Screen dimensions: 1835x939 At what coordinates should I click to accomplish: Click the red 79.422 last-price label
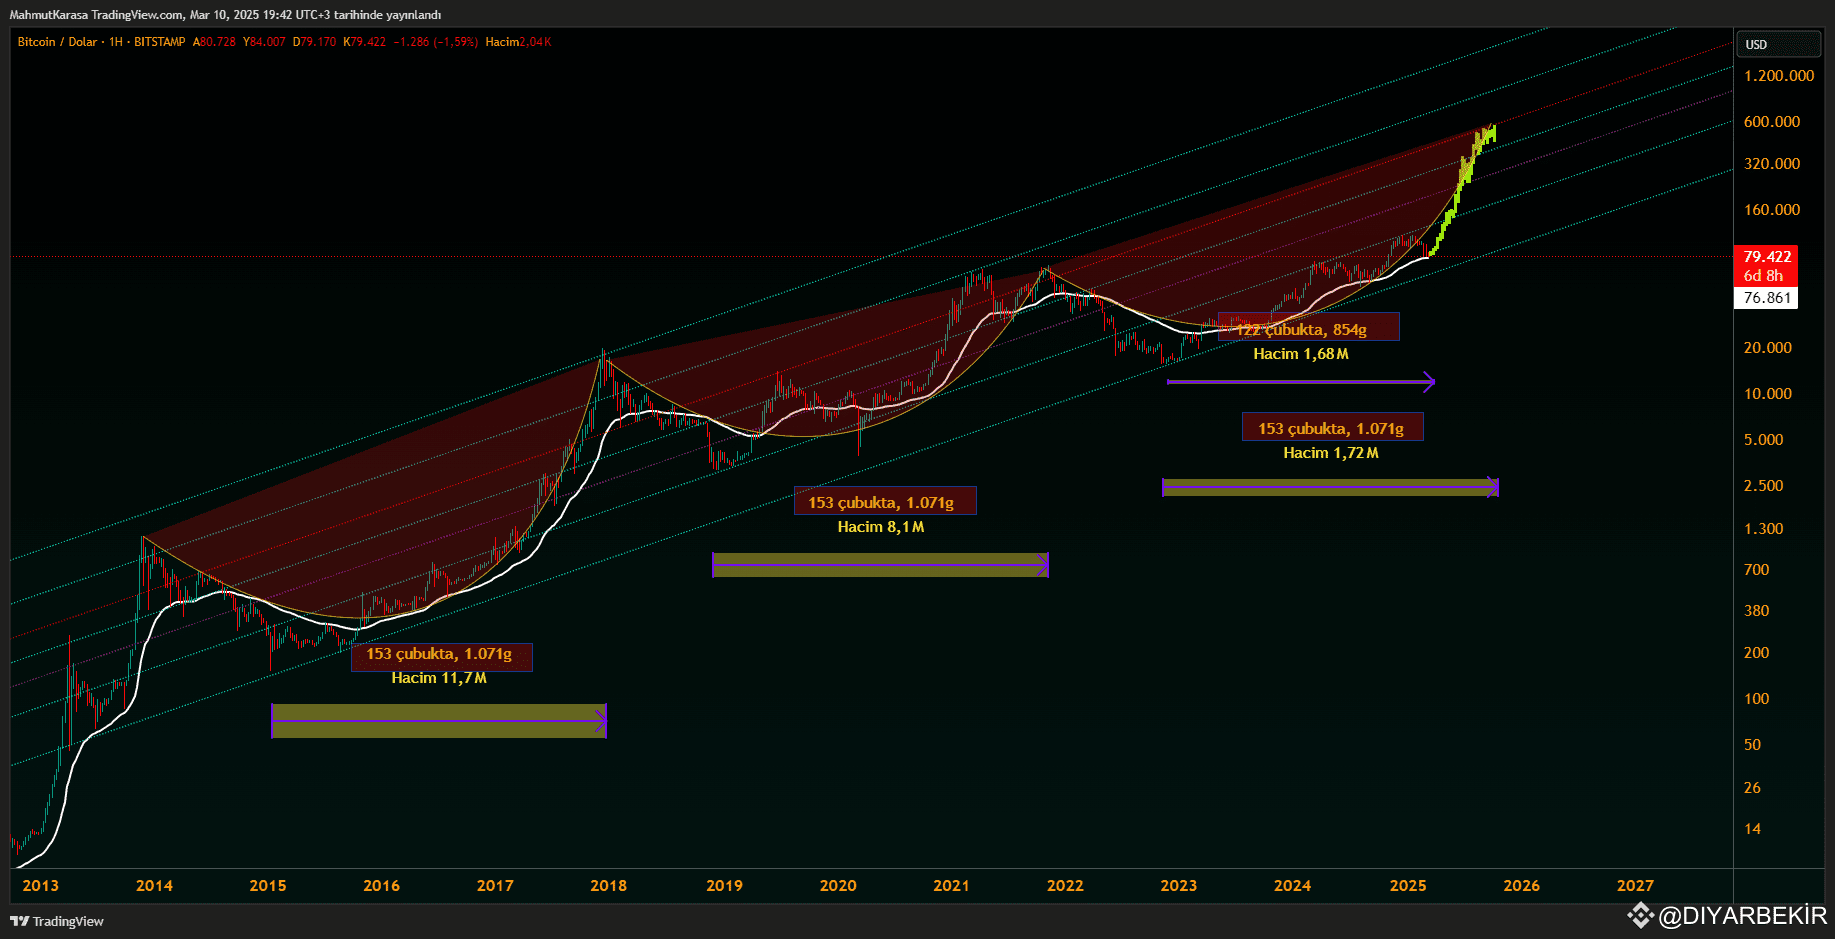click(x=1765, y=257)
